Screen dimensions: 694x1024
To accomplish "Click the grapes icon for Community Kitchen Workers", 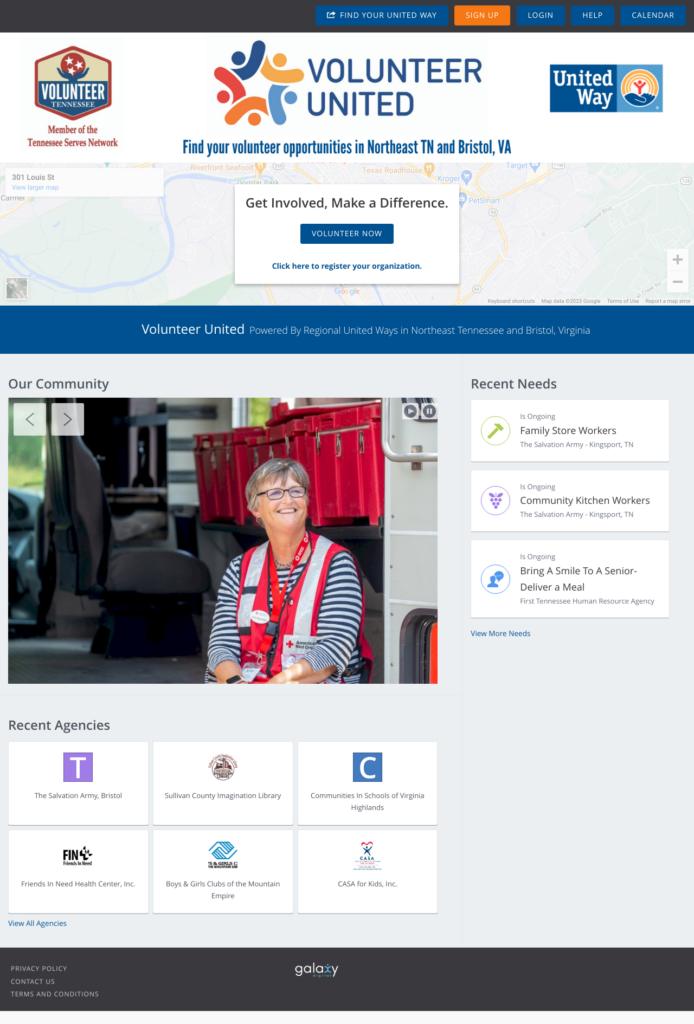I will click(x=496, y=500).
